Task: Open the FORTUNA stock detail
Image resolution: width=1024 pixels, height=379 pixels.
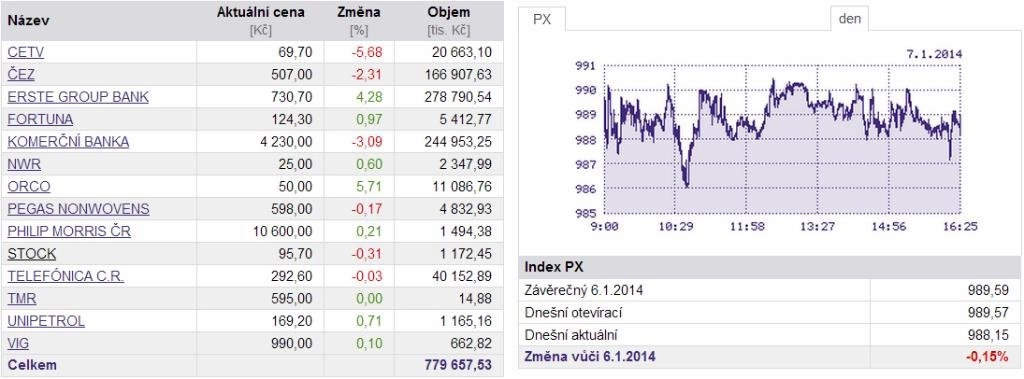Action: click(x=40, y=120)
